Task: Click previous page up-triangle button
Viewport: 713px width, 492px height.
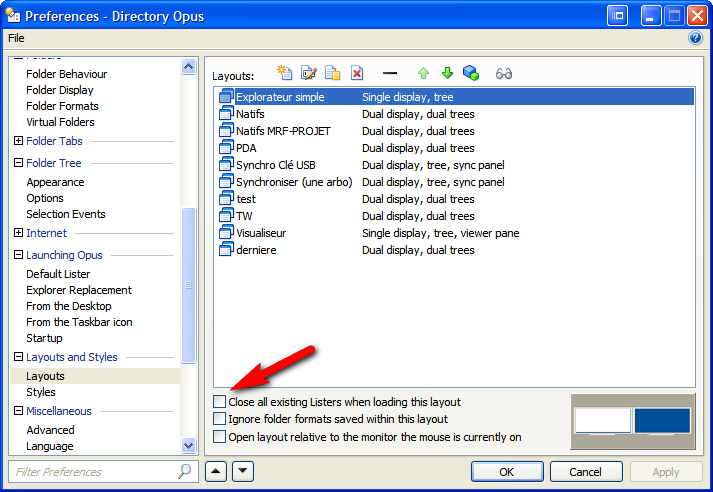Action: click(x=216, y=471)
